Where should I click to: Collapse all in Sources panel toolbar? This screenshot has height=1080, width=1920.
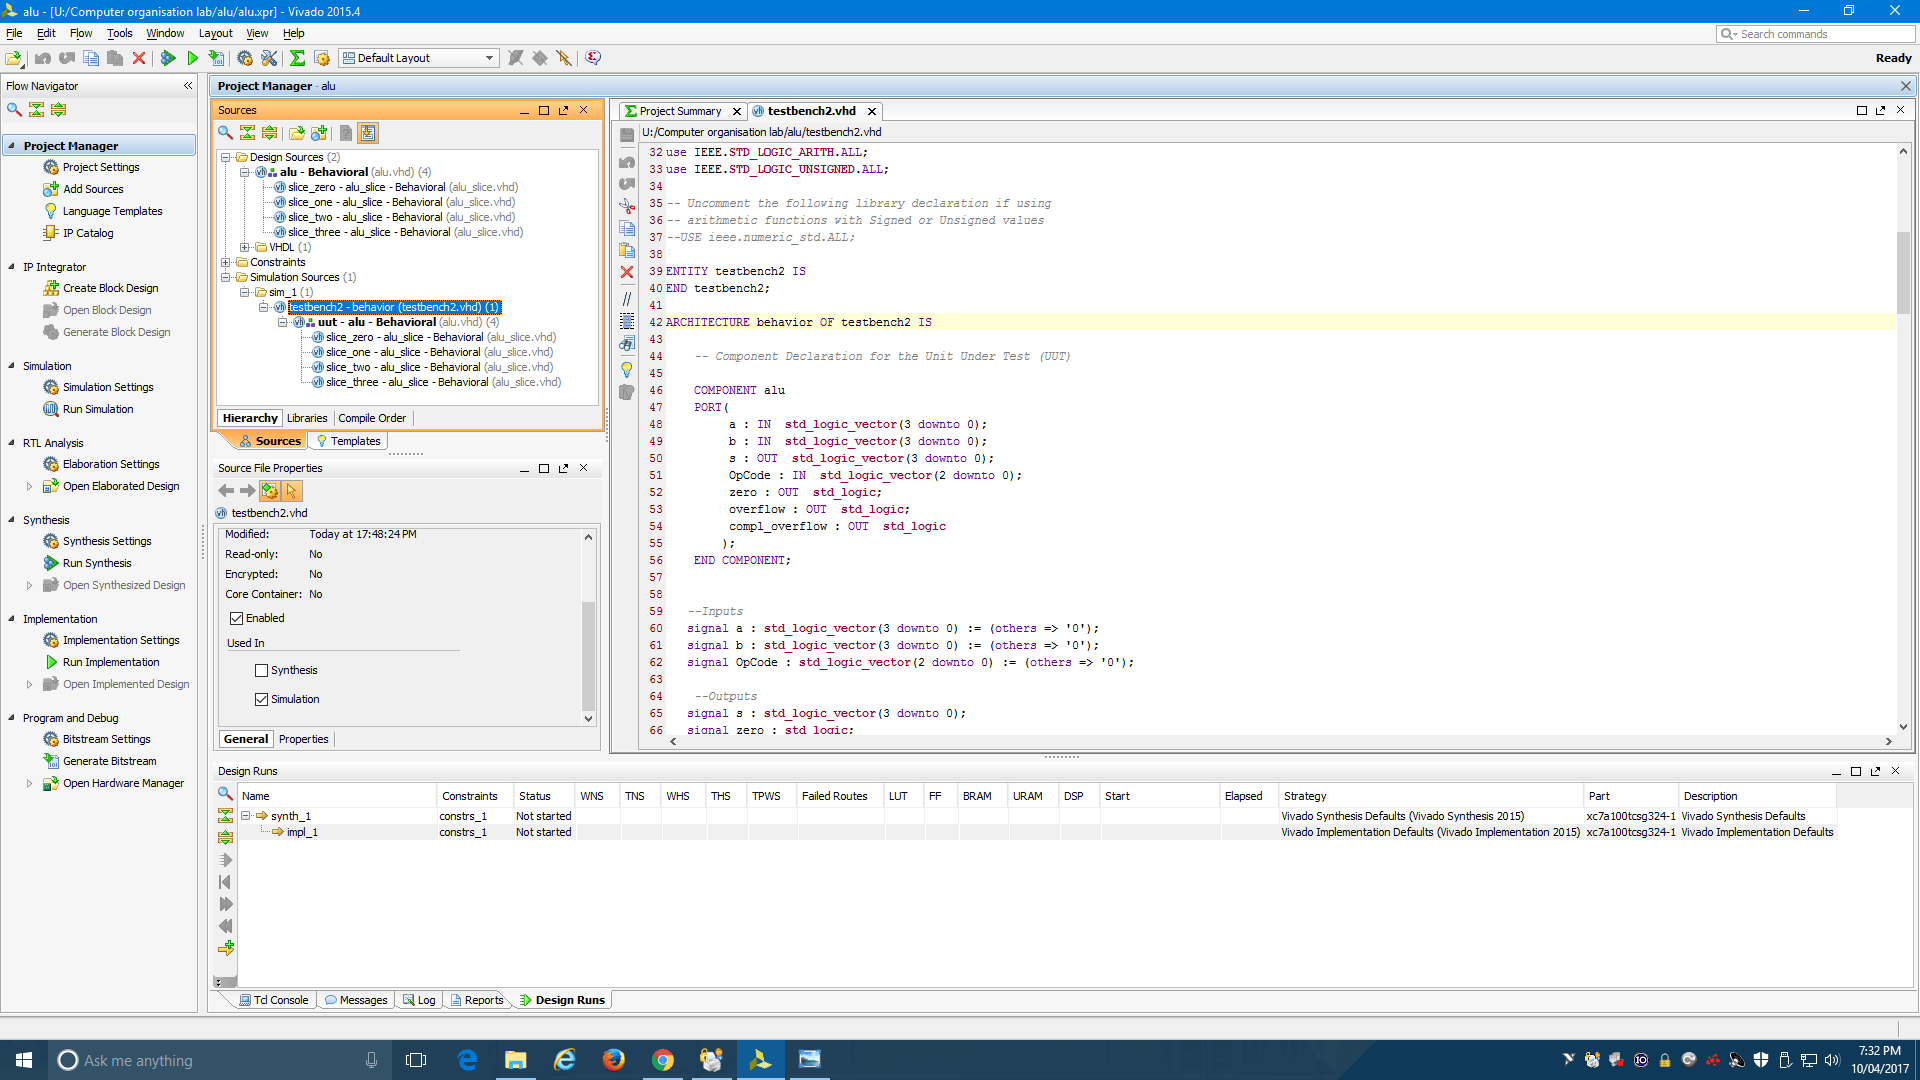click(247, 133)
